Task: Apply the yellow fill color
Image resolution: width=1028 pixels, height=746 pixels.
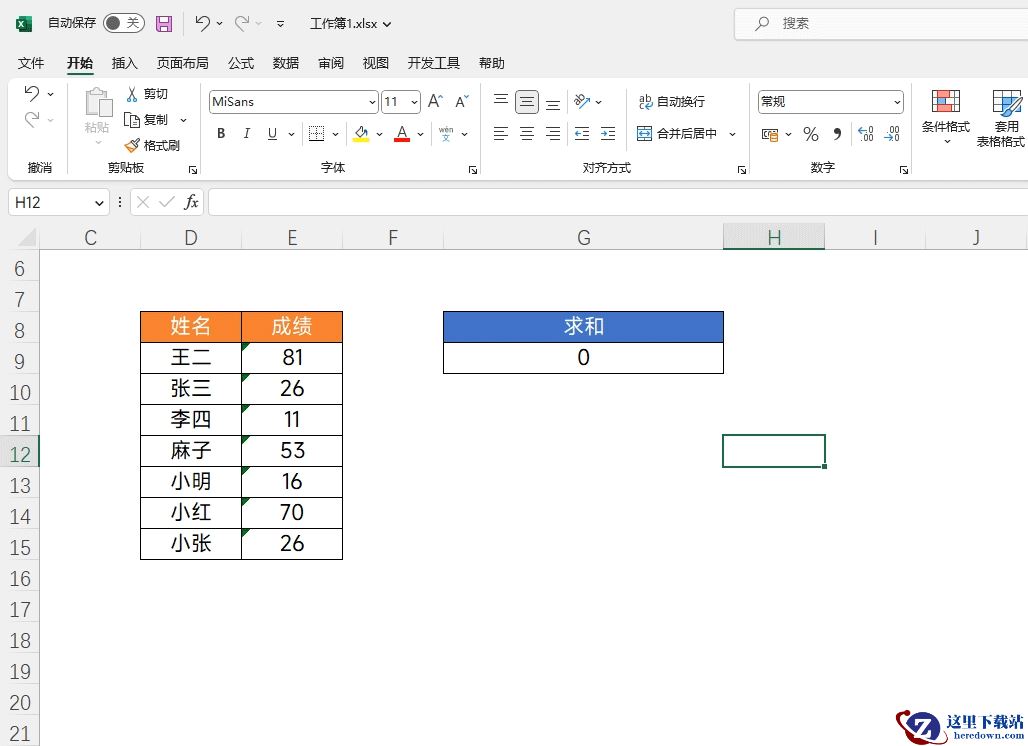Action: coord(361,134)
